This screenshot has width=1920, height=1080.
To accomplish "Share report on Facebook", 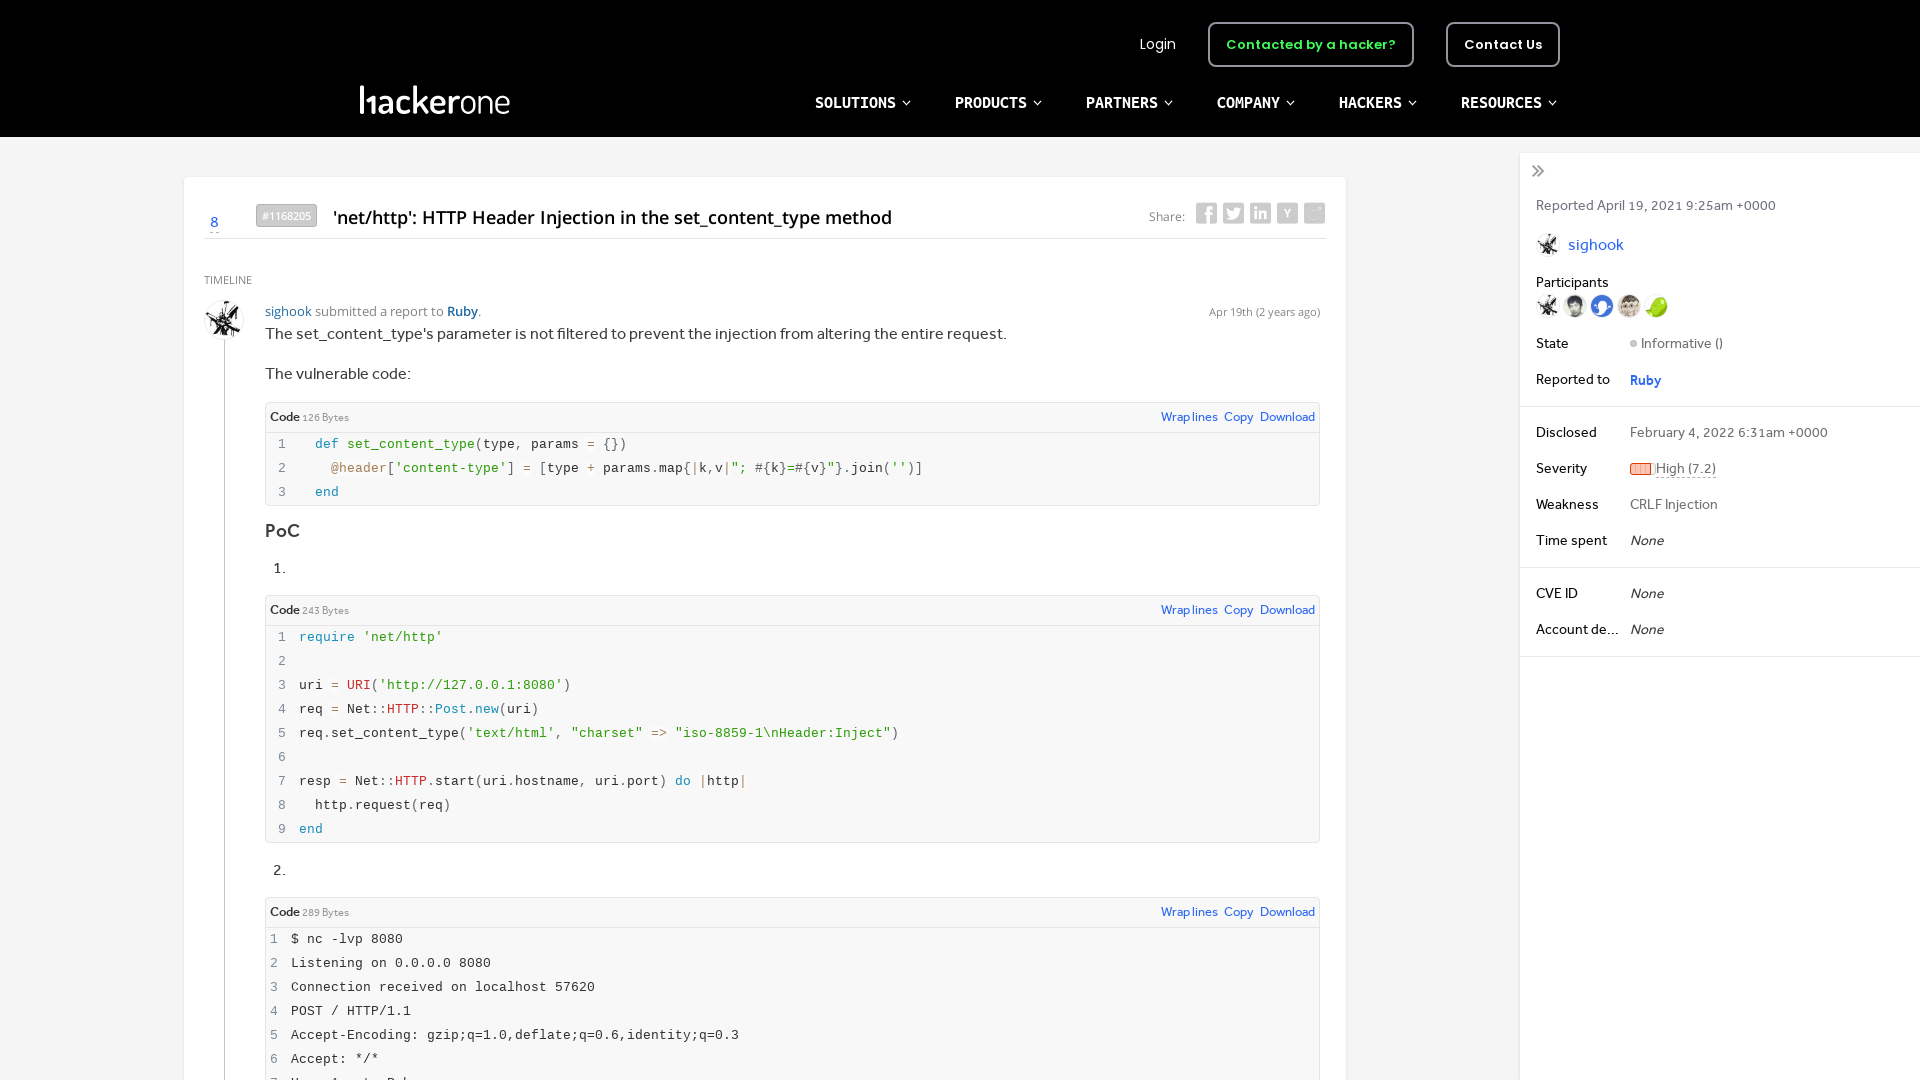I will pyautogui.click(x=1206, y=214).
